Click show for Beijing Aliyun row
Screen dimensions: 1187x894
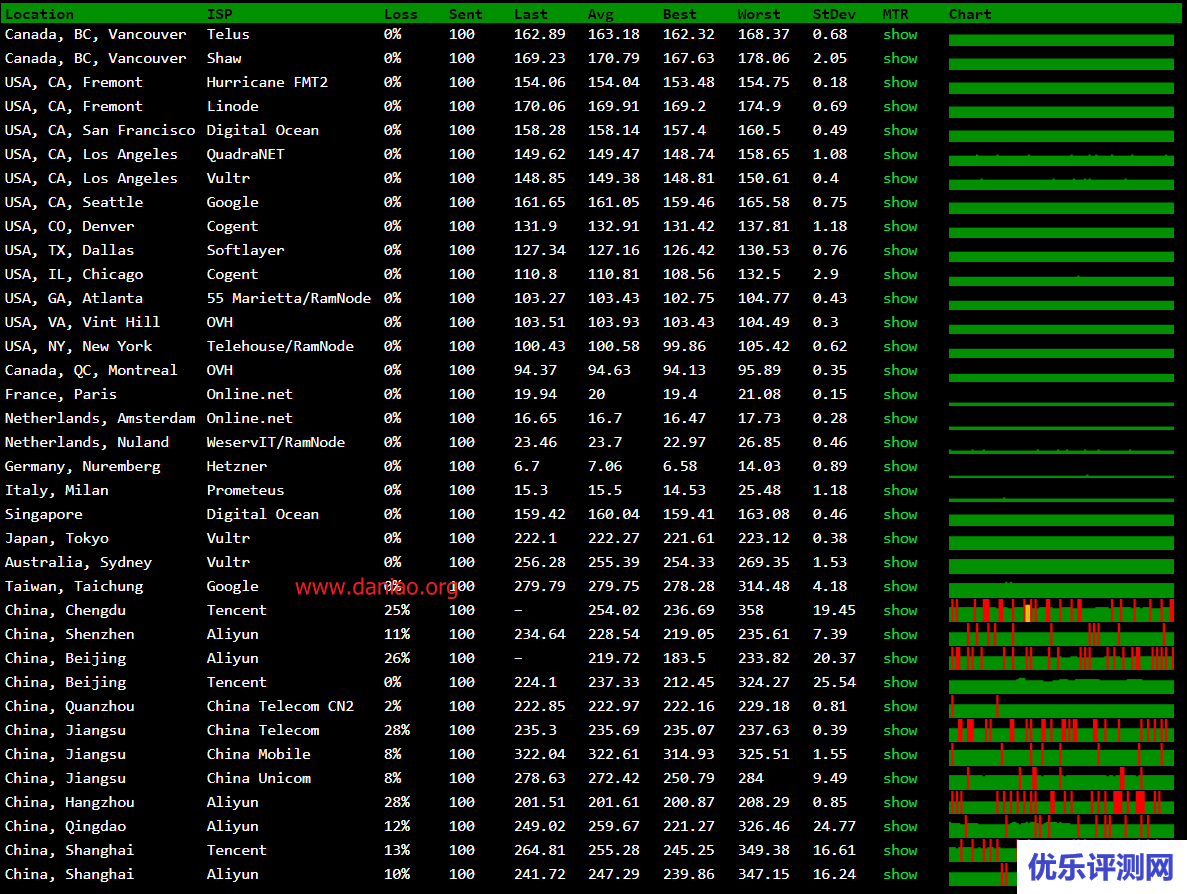coord(900,659)
